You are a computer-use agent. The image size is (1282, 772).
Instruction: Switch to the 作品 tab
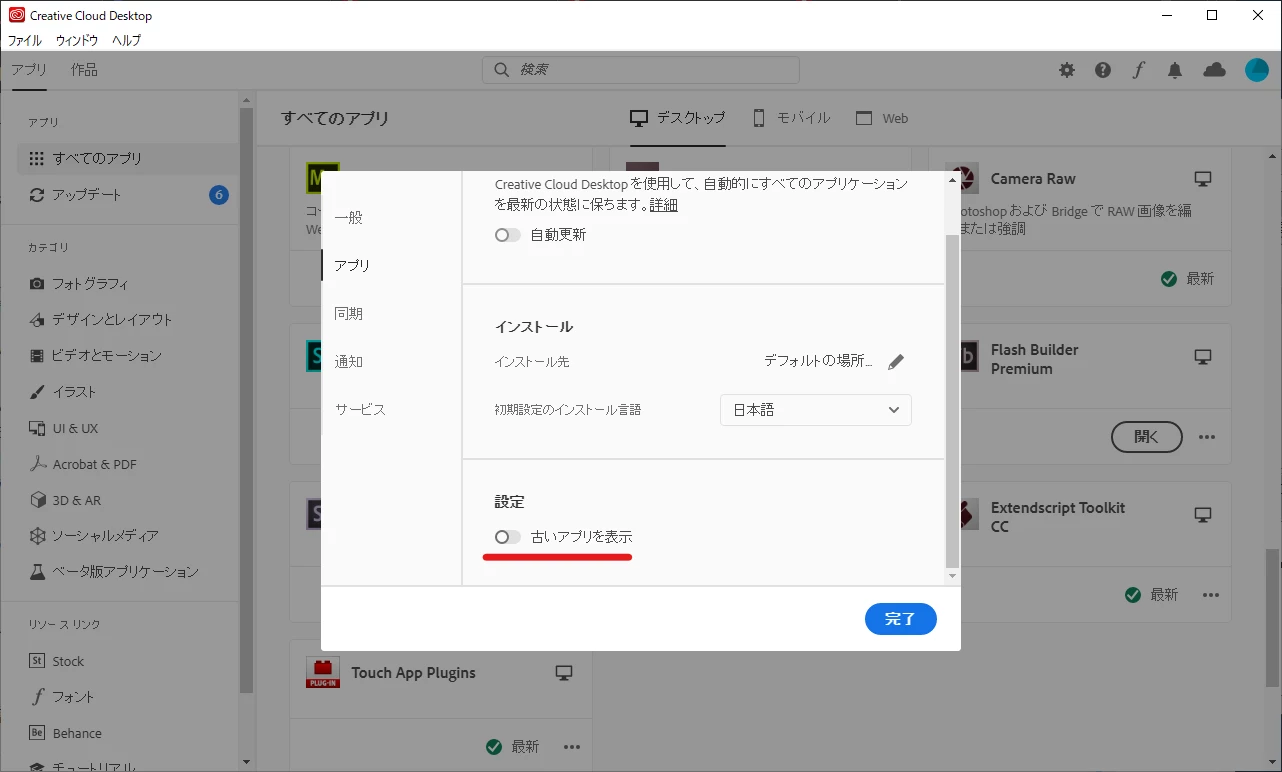[x=84, y=70]
